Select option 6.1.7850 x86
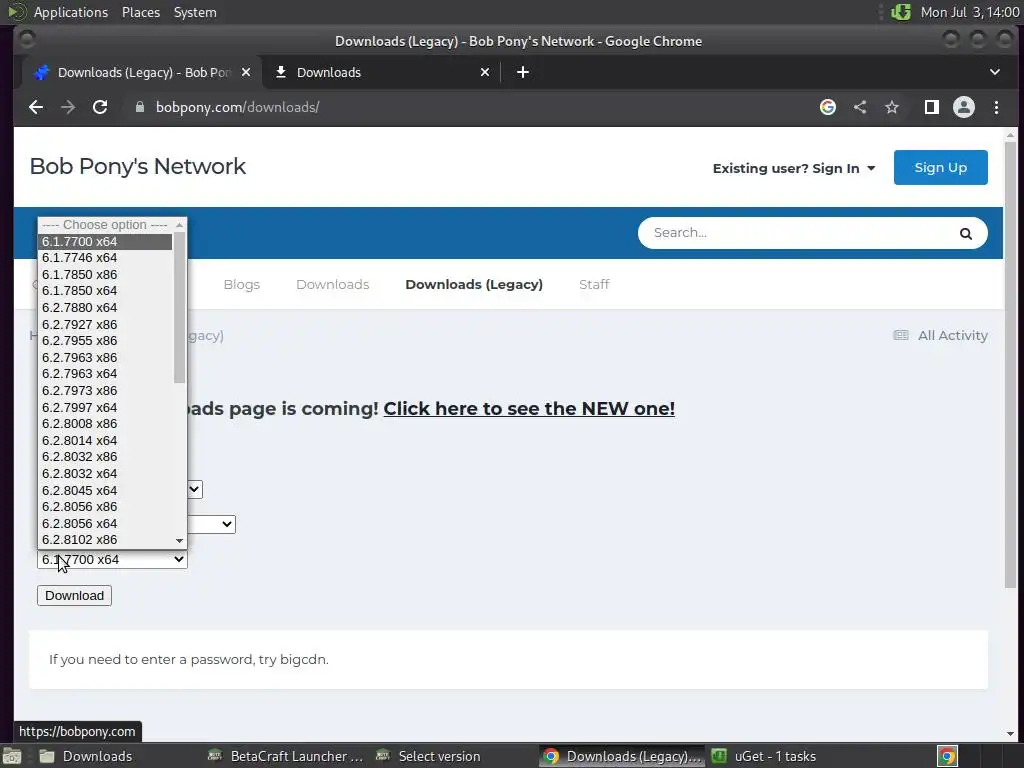 pyautogui.click(x=105, y=275)
